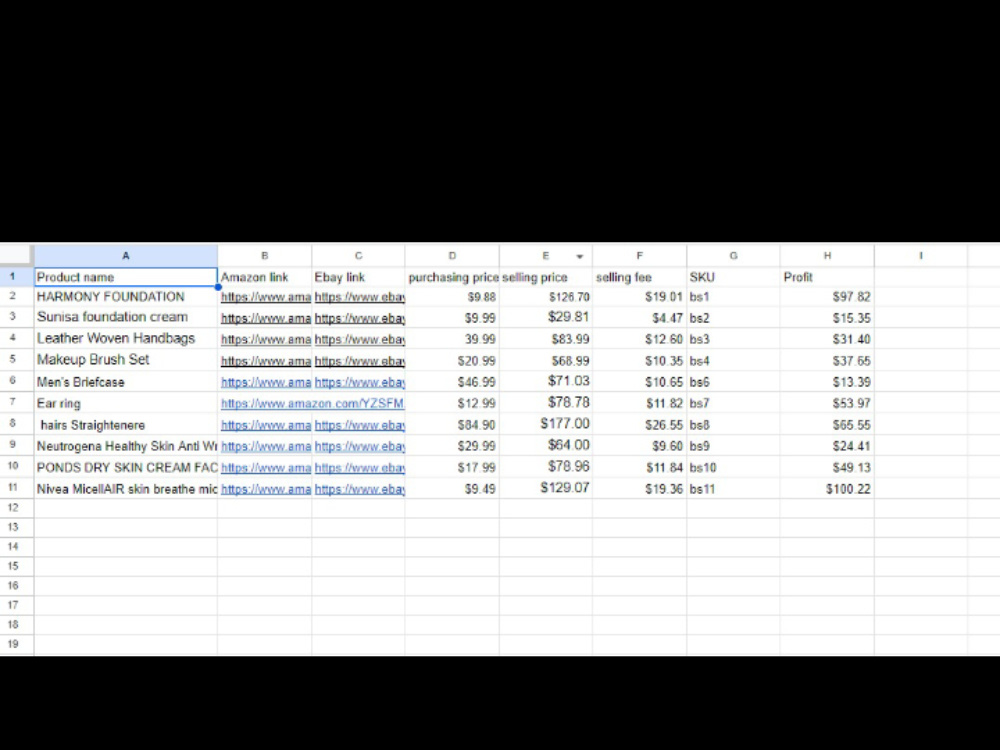
Task: Select the 'Leather Woven Handbags' cell
Action: [x=126, y=339]
